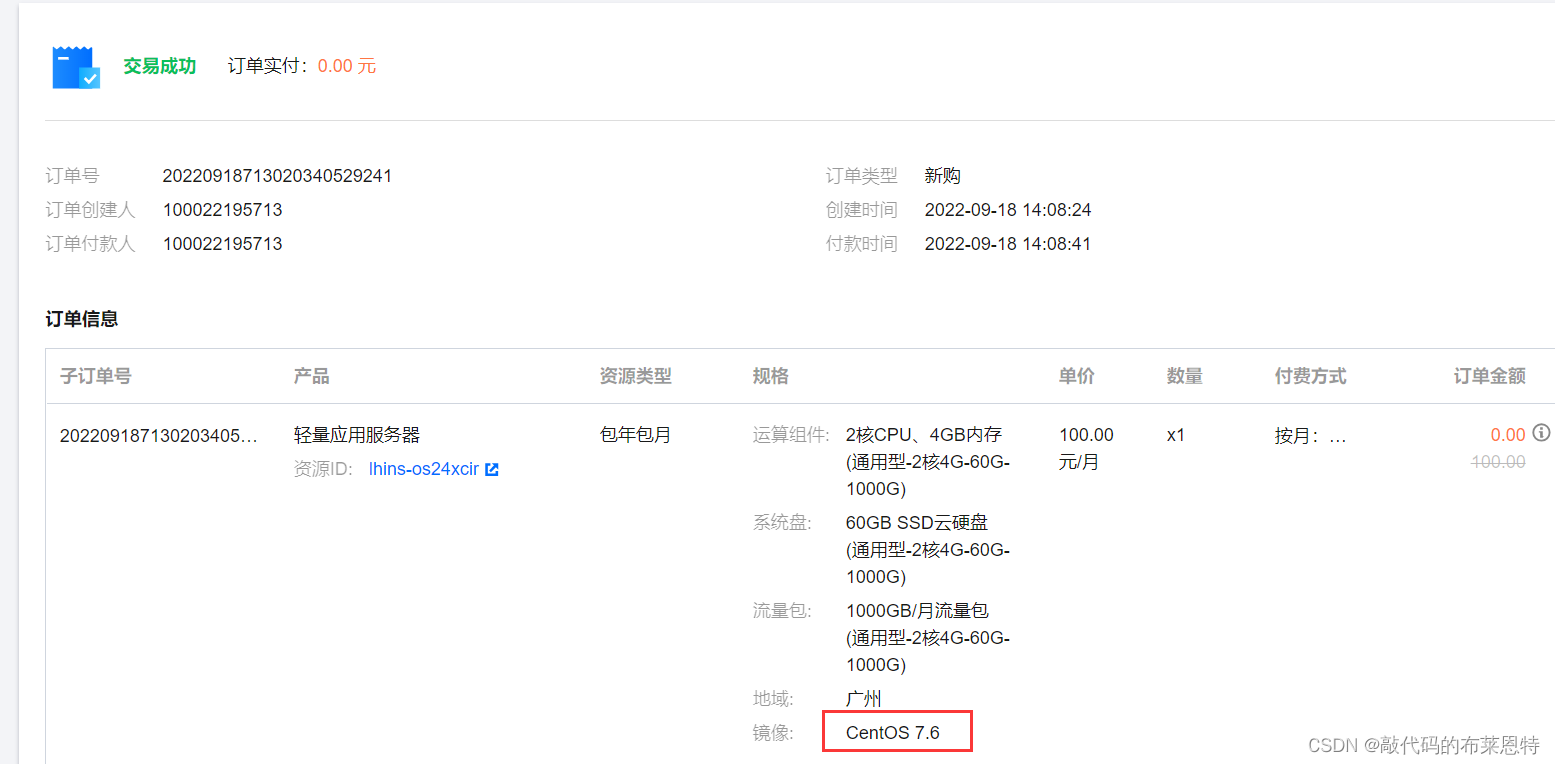1555x764 pixels.
Task: Select order number 20220918713020340529241
Action: [x=277, y=176]
